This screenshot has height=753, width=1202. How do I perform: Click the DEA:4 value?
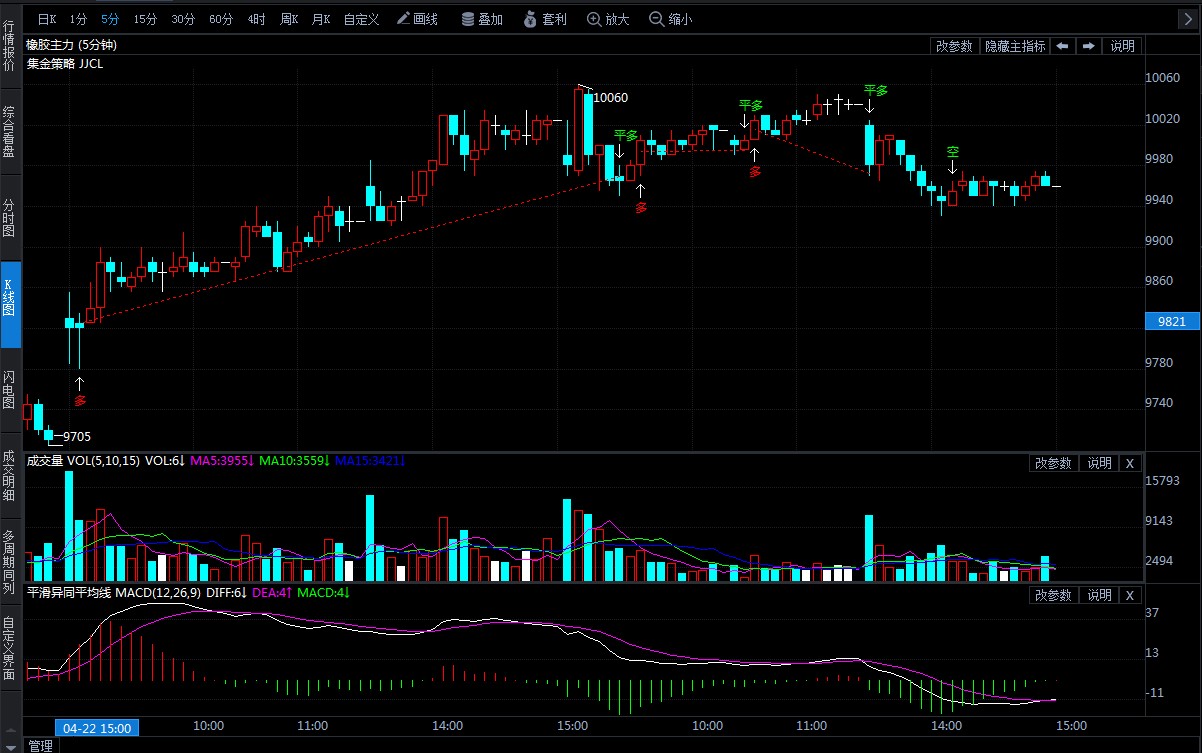[x=271, y=593]
